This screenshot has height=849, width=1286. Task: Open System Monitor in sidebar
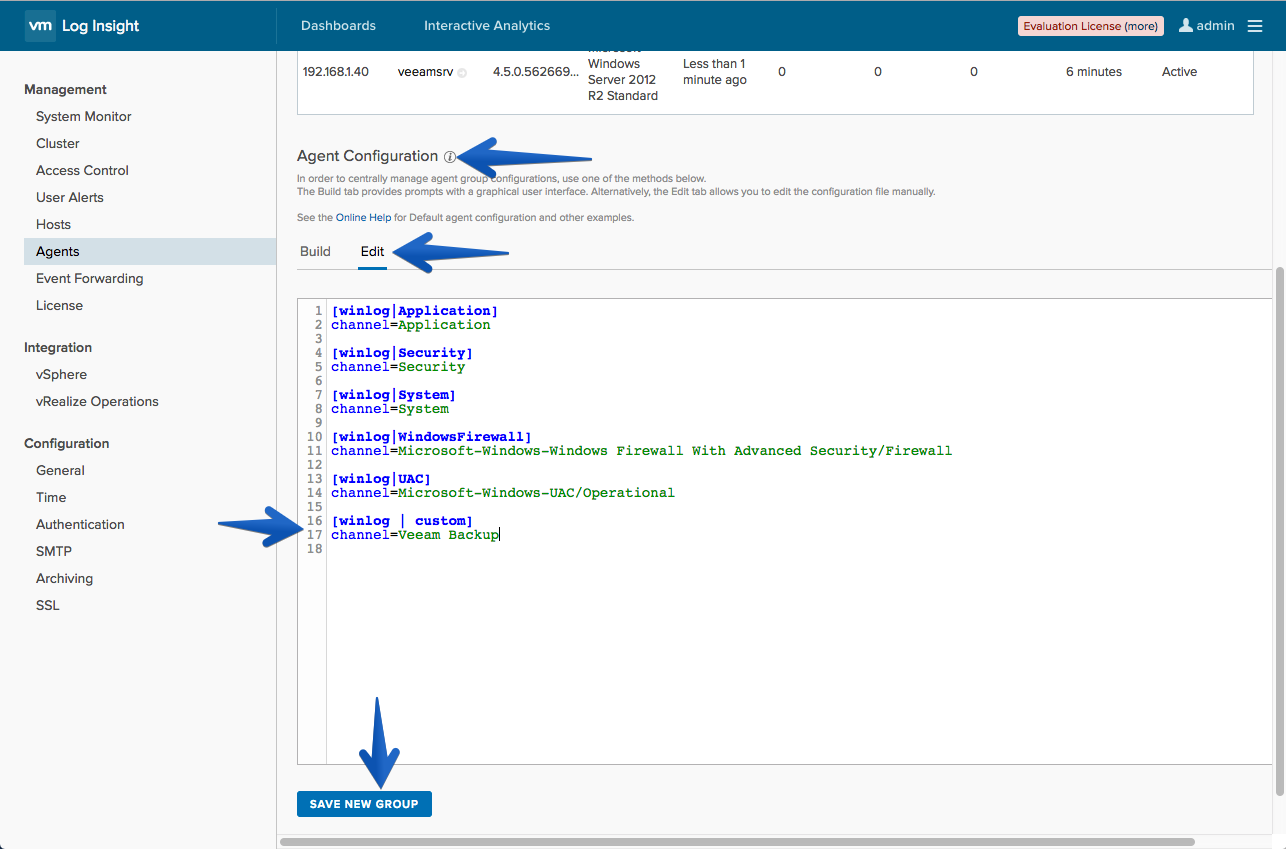coord(84,116)
